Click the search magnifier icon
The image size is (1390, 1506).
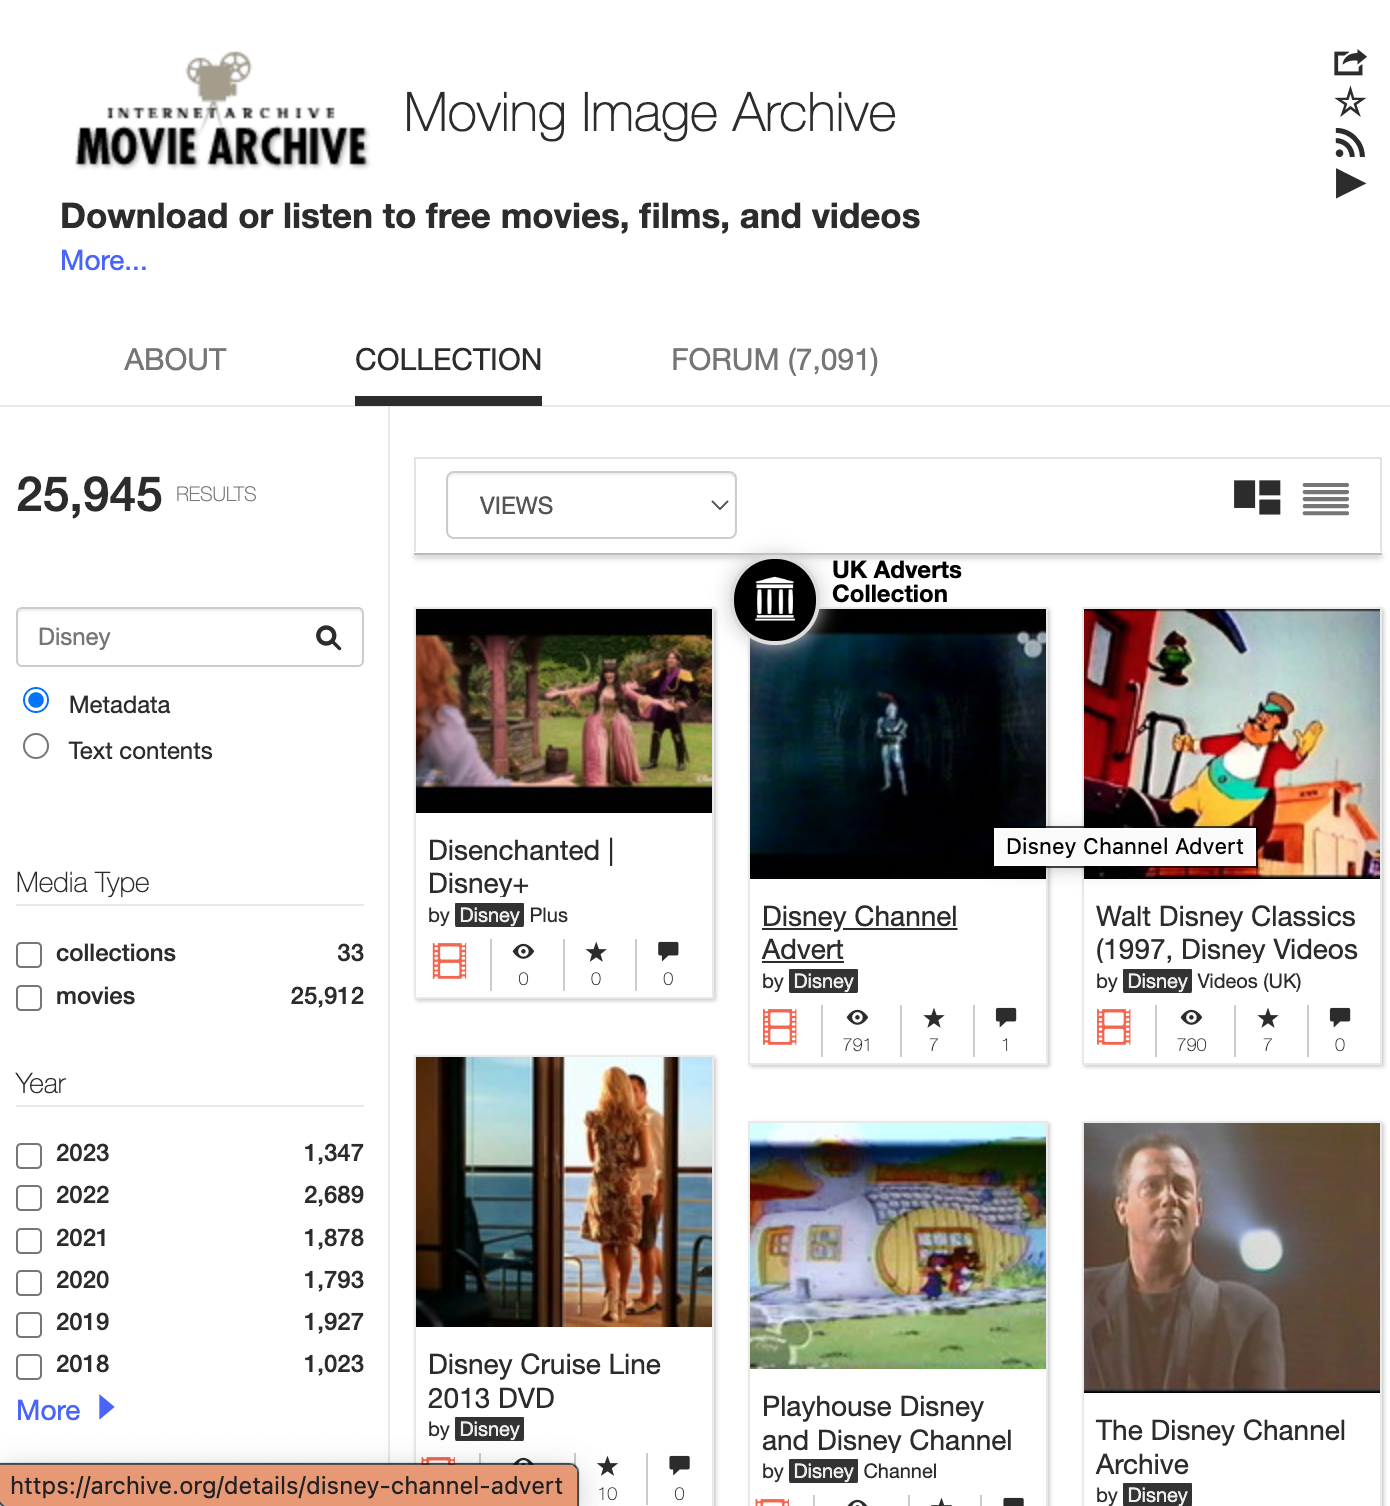[x=329, y=637]
